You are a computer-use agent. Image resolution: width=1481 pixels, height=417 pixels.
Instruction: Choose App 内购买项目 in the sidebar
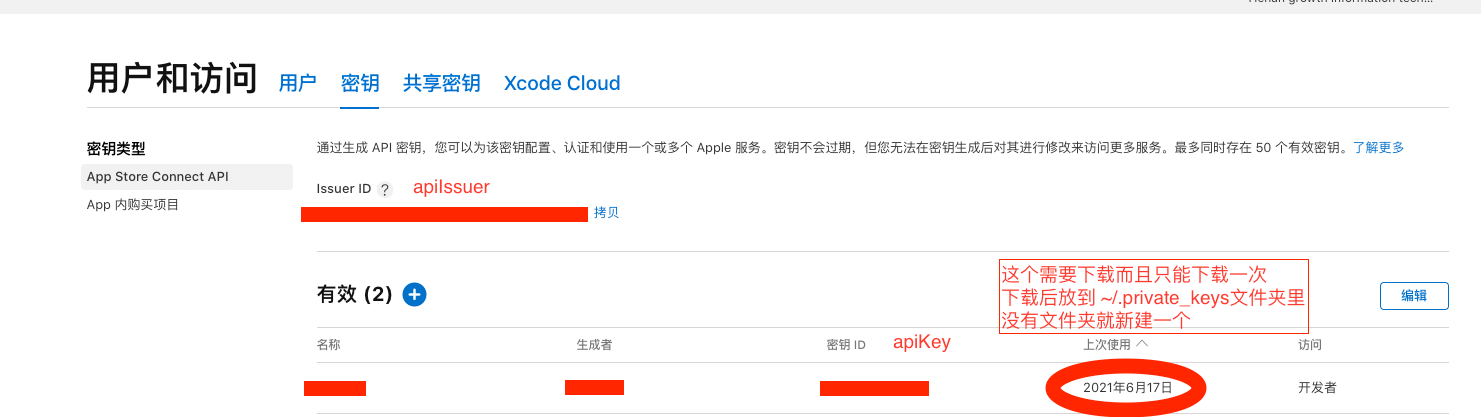[133, 205]
